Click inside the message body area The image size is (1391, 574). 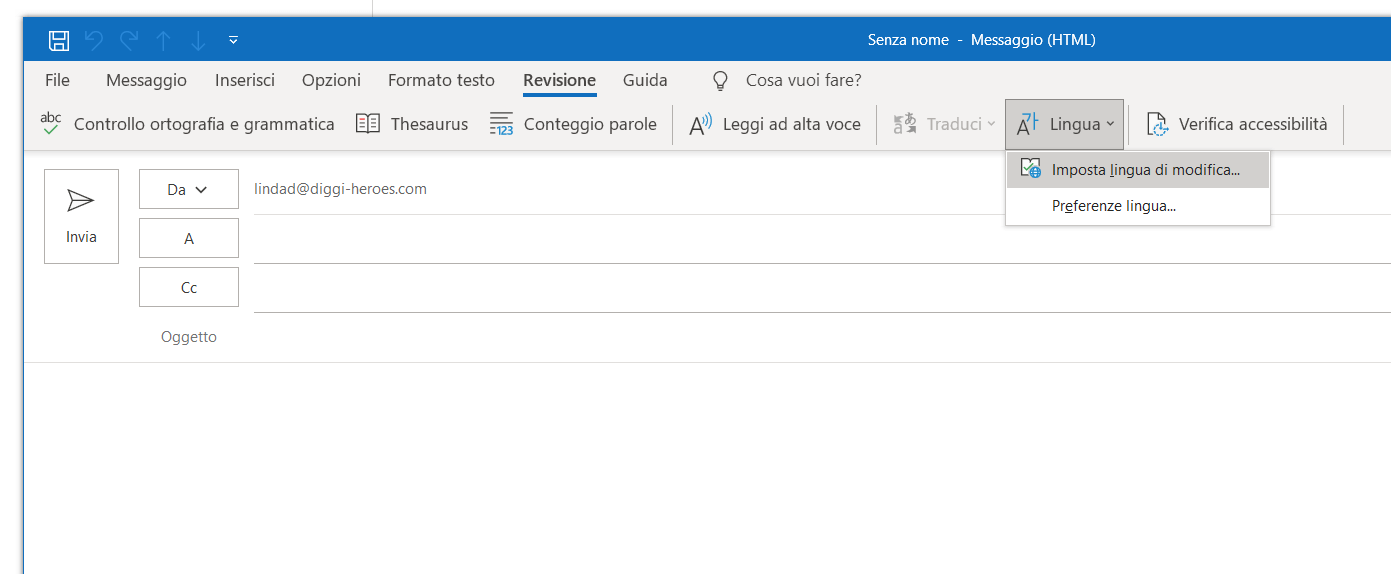pyautogui.click(x=707, y=468)
